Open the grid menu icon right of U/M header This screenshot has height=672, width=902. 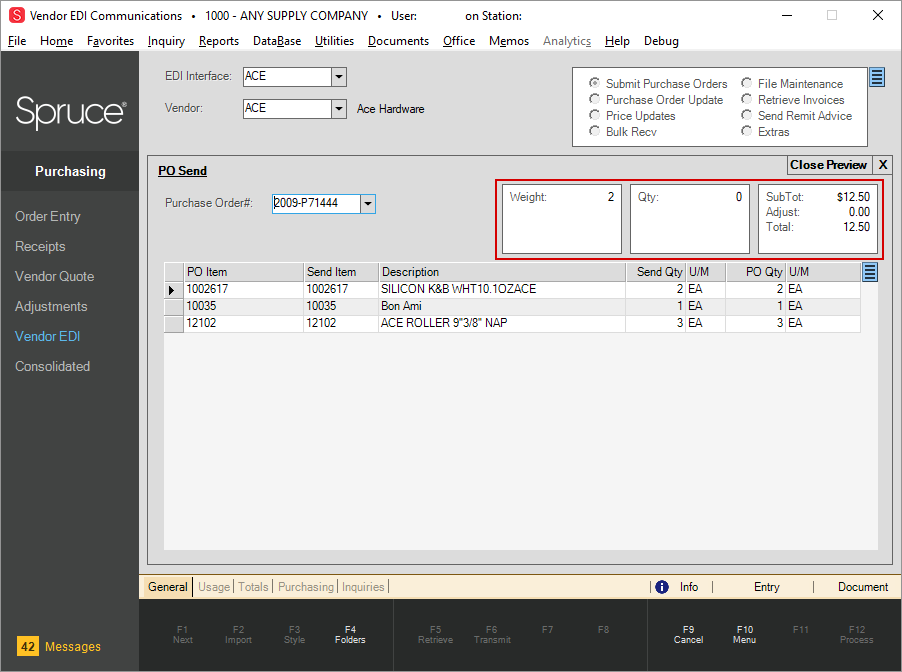(x=870, y=272)
